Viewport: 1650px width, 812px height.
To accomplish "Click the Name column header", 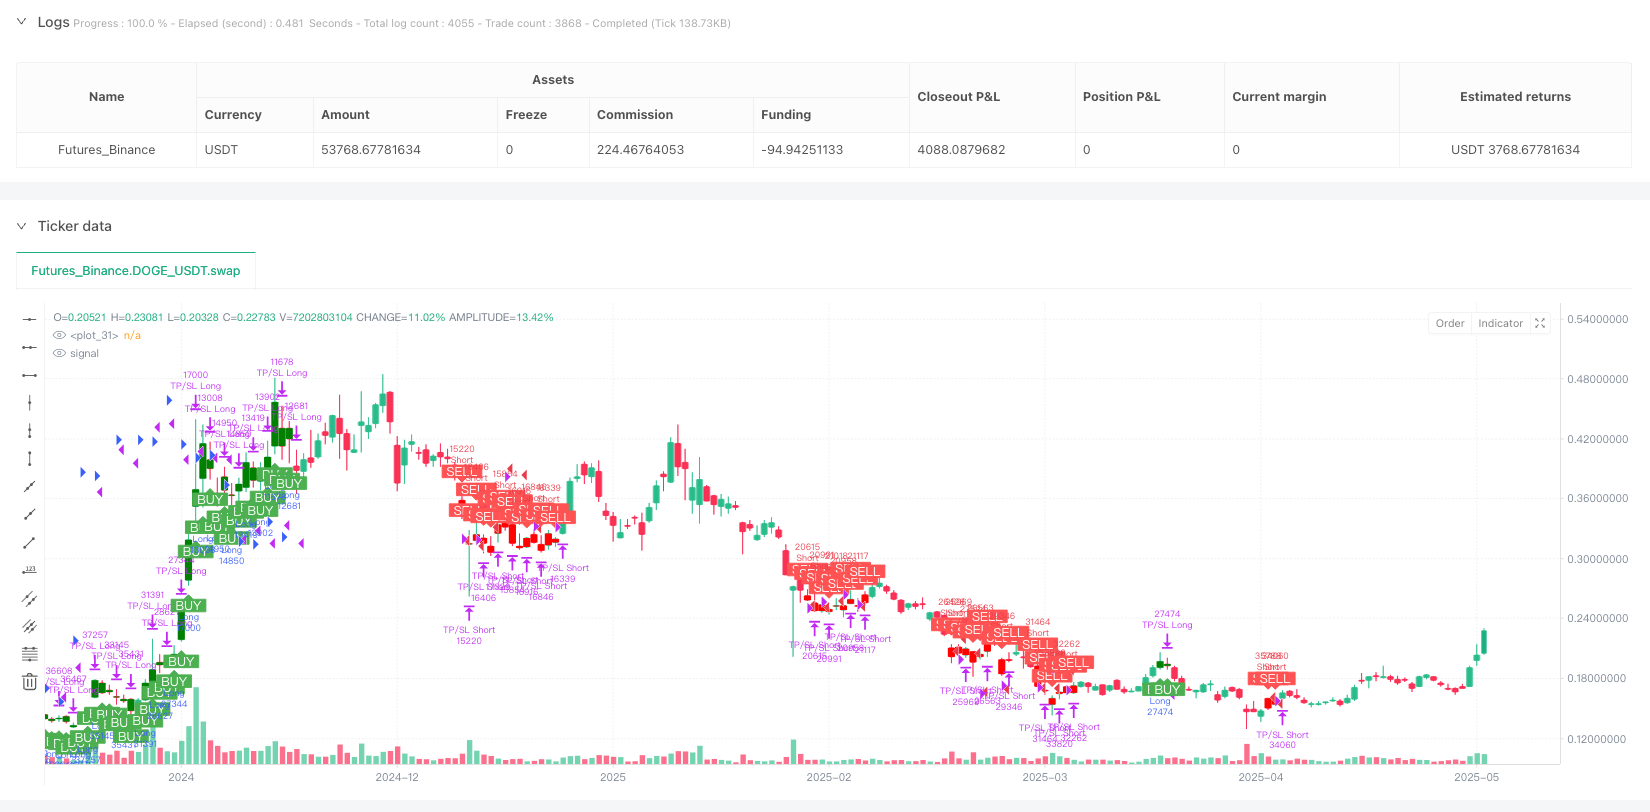I will tap(107, 97).
